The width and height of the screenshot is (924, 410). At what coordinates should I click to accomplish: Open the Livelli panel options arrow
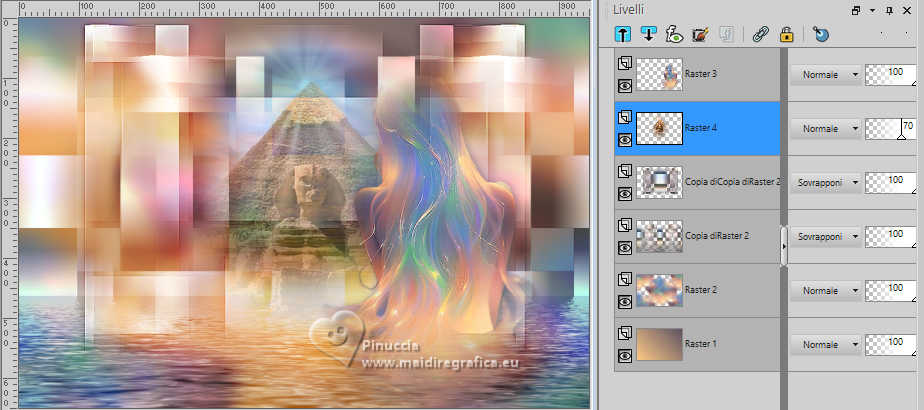coord(872,11)
